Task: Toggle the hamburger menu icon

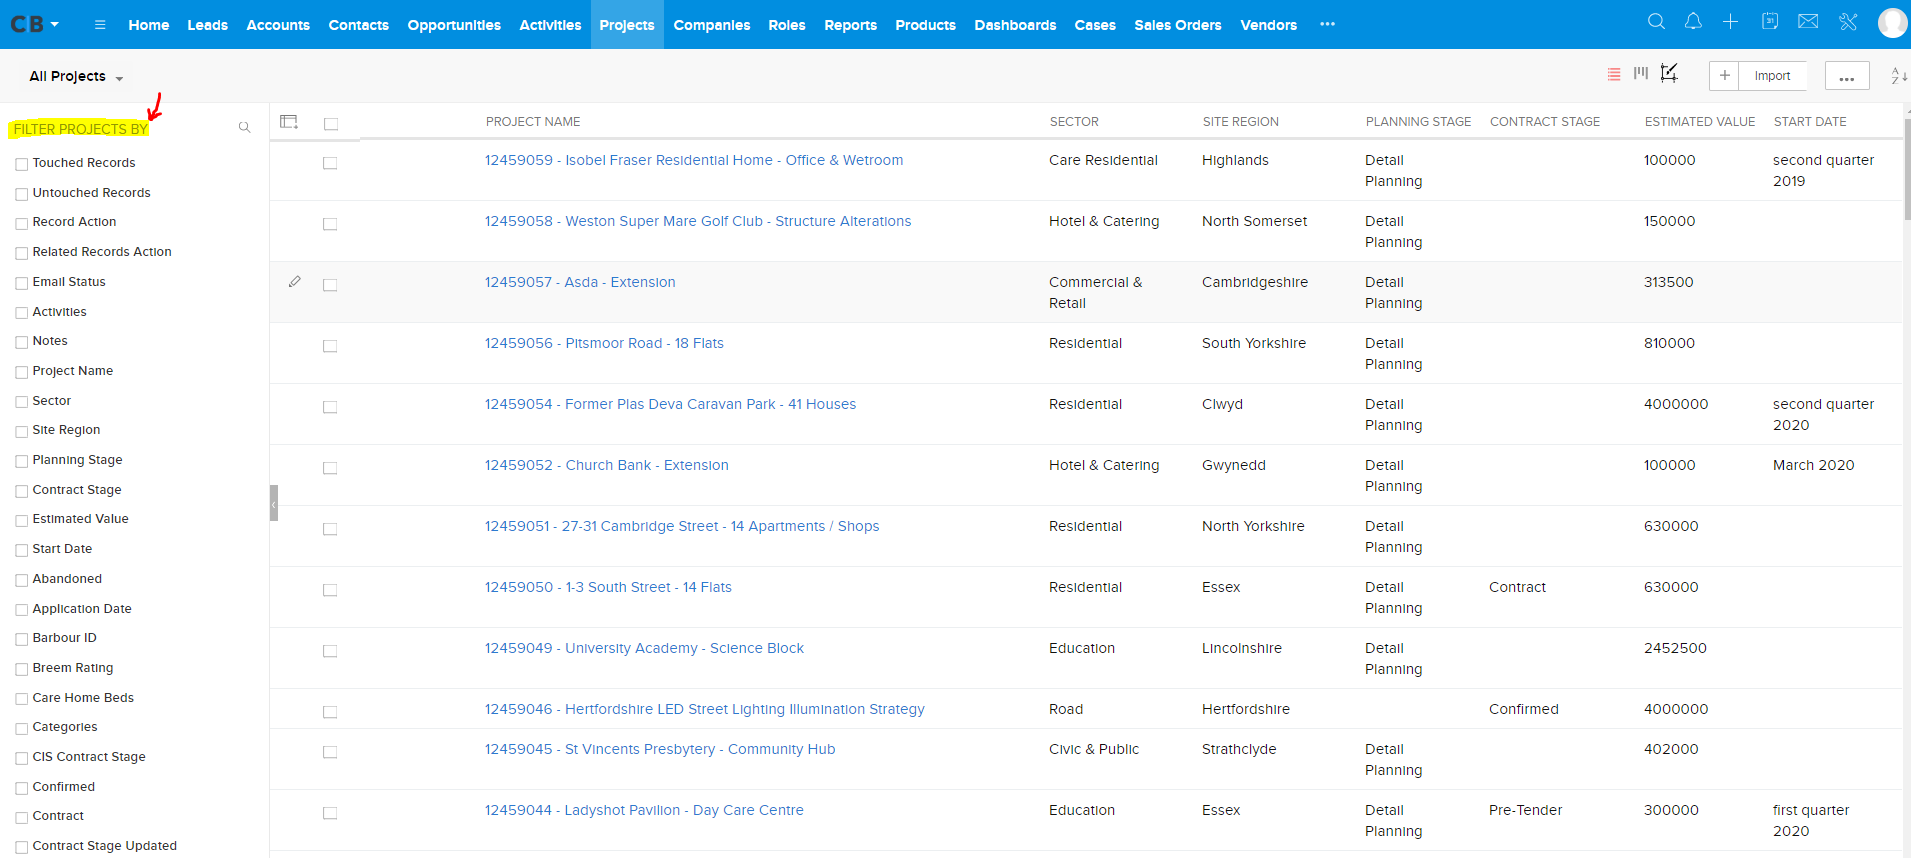Action: [100, 25]
